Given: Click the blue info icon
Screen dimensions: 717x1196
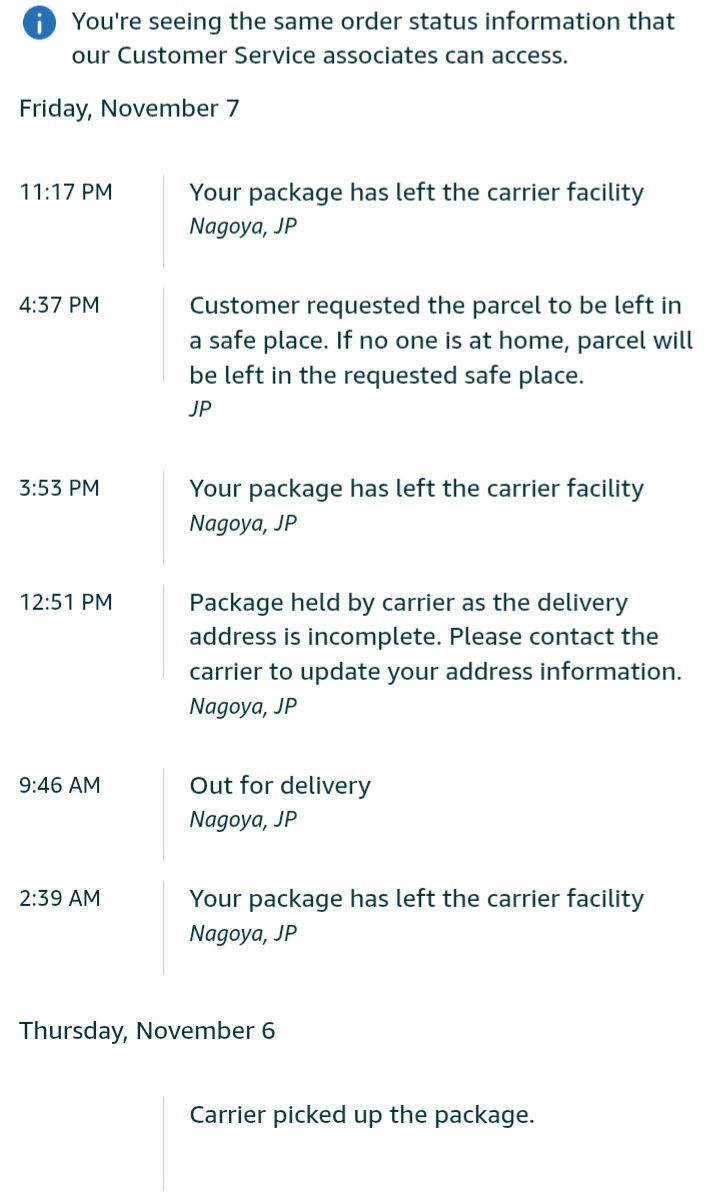Looking at the screenshot, I should pos(39,26).
